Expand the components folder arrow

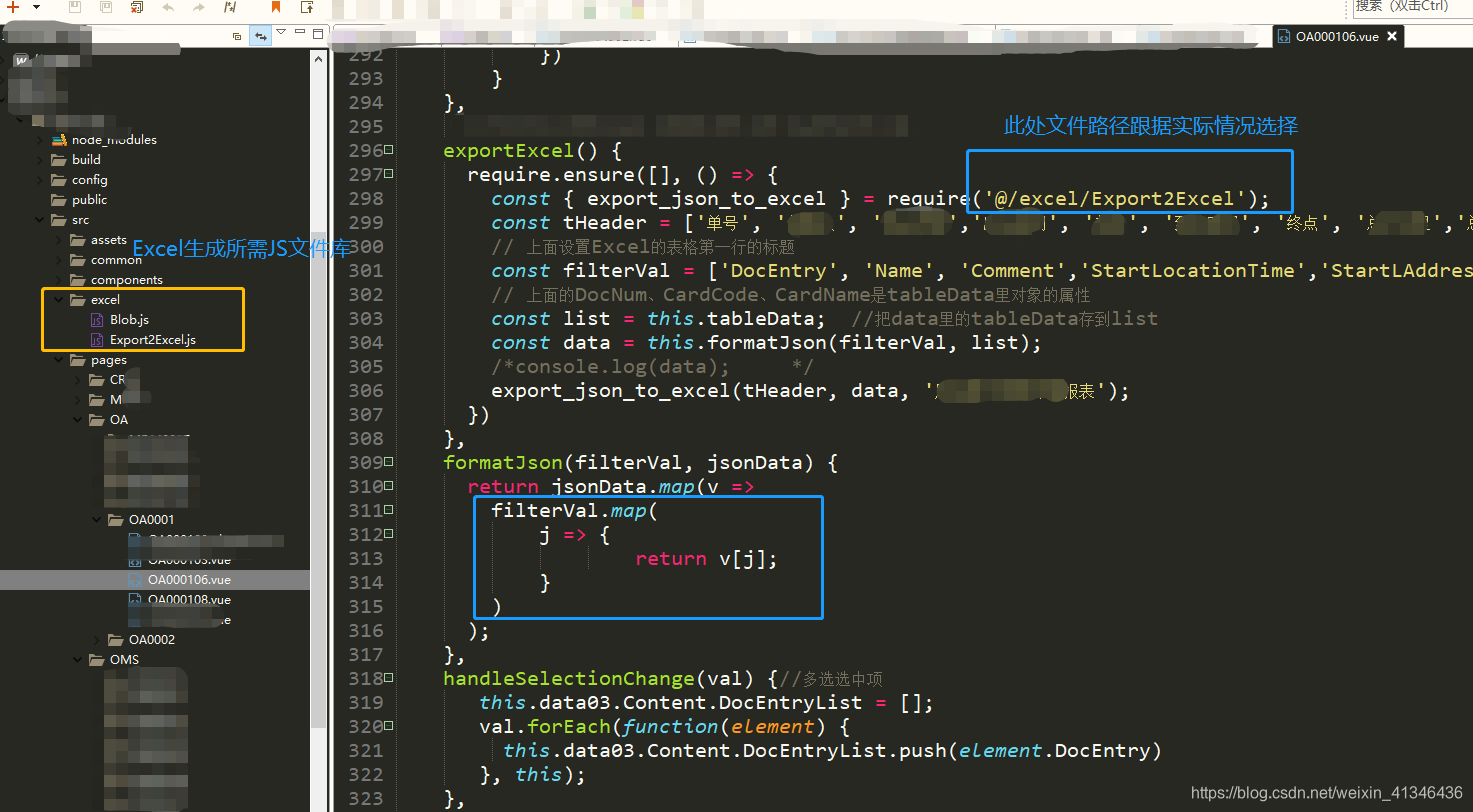coord(59,280)
